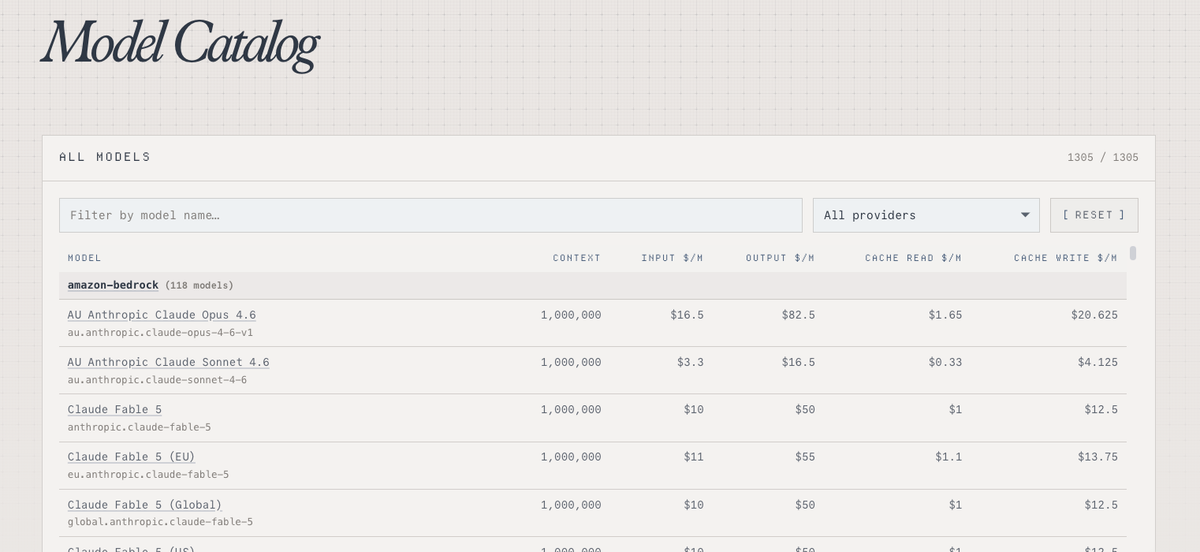Click the $11 input price for Fable 5 (EU)
The height and width of the screenshot is (552, 1200).
pyautogui.click(x=694, y=457)
